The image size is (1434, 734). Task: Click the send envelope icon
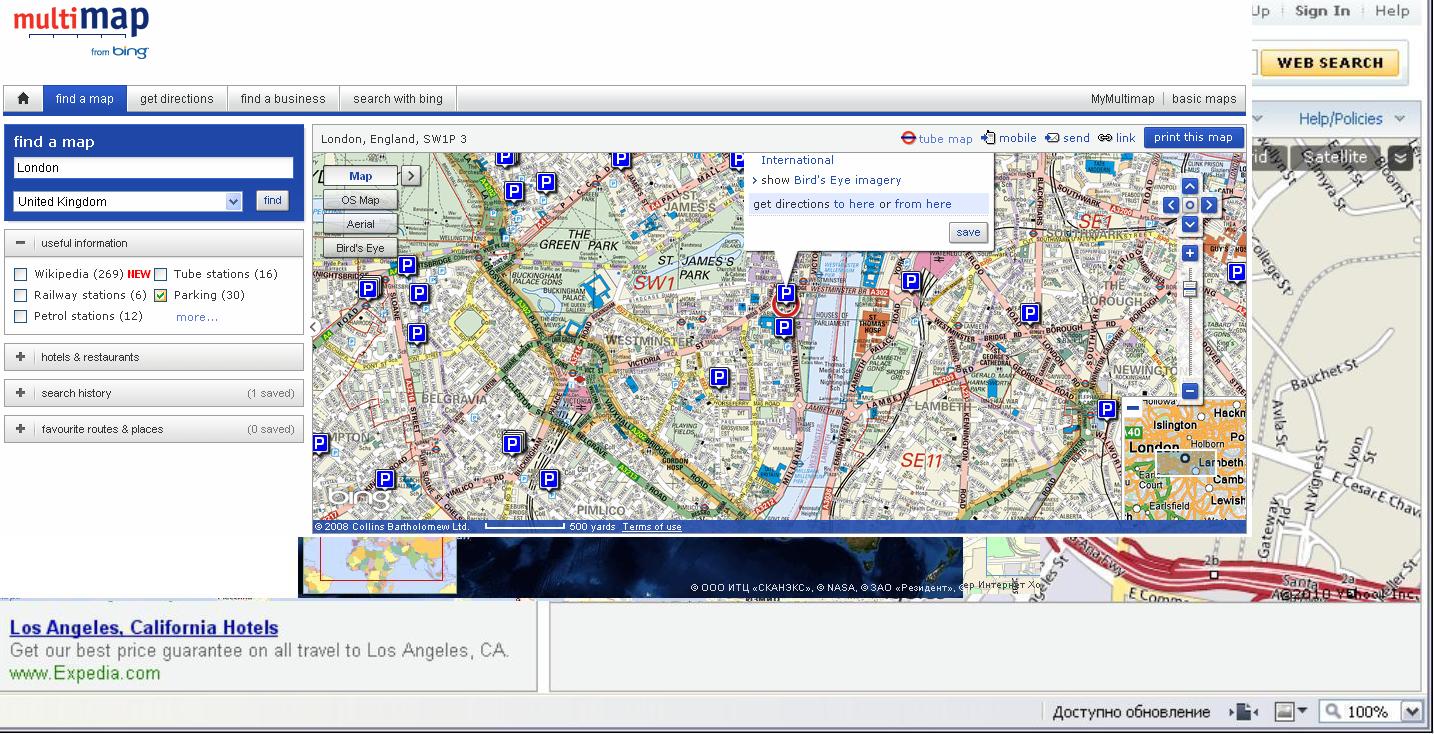click(x=1052, y=138)
